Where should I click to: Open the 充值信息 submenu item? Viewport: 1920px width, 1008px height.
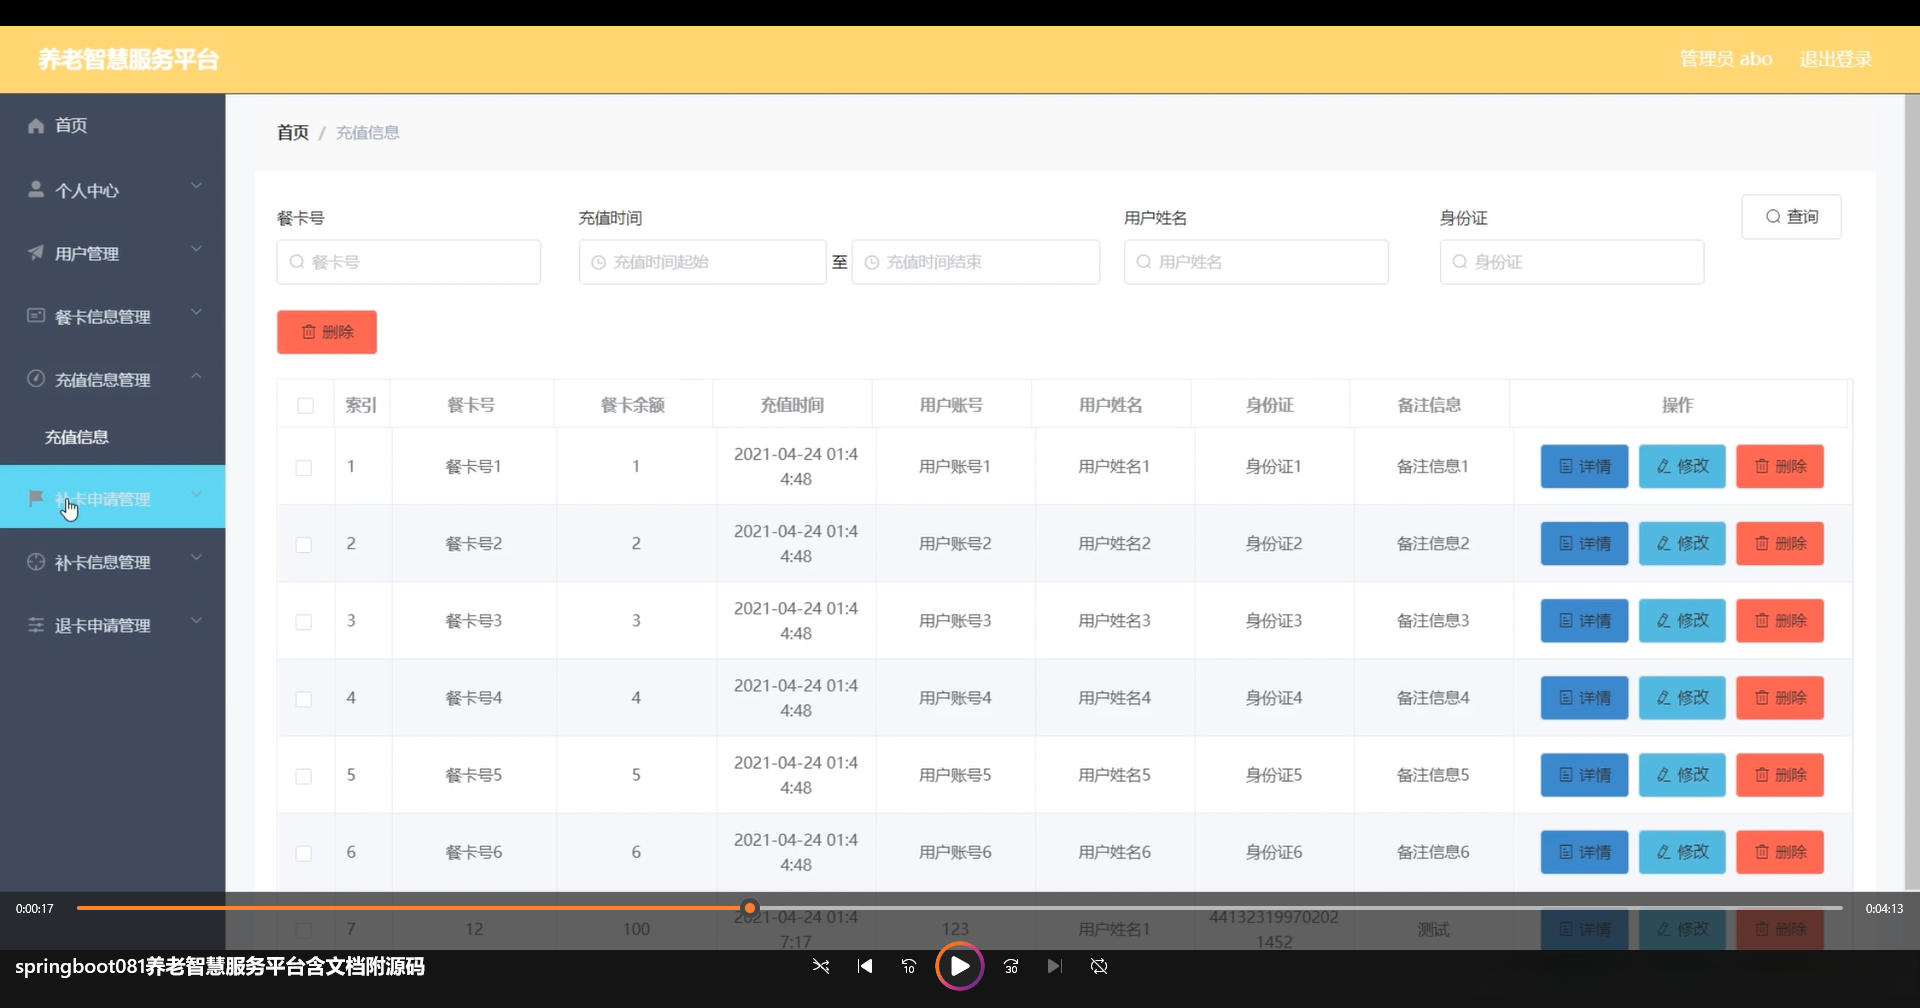(x=77, y=437)
